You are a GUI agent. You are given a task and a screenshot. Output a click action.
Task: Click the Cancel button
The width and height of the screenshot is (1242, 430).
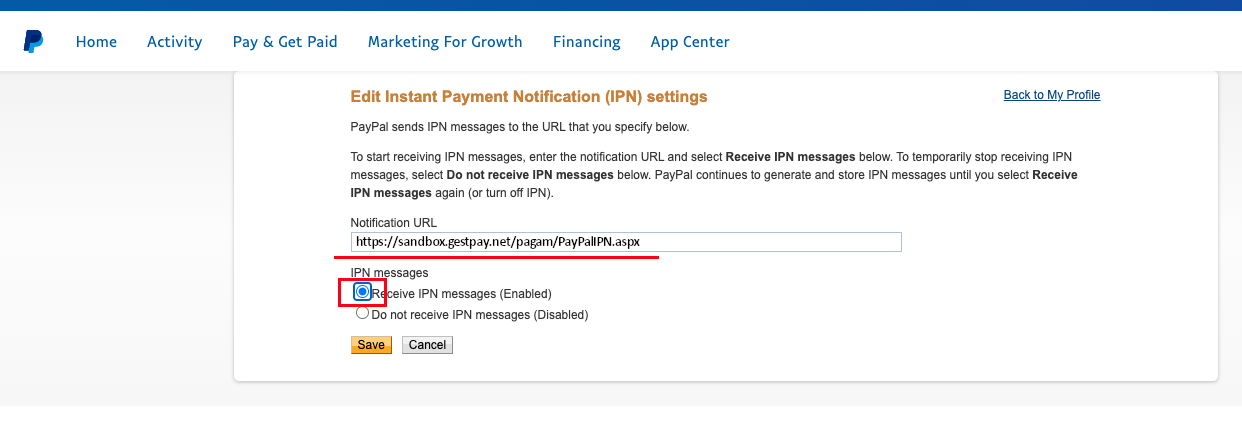coord(427,345)
